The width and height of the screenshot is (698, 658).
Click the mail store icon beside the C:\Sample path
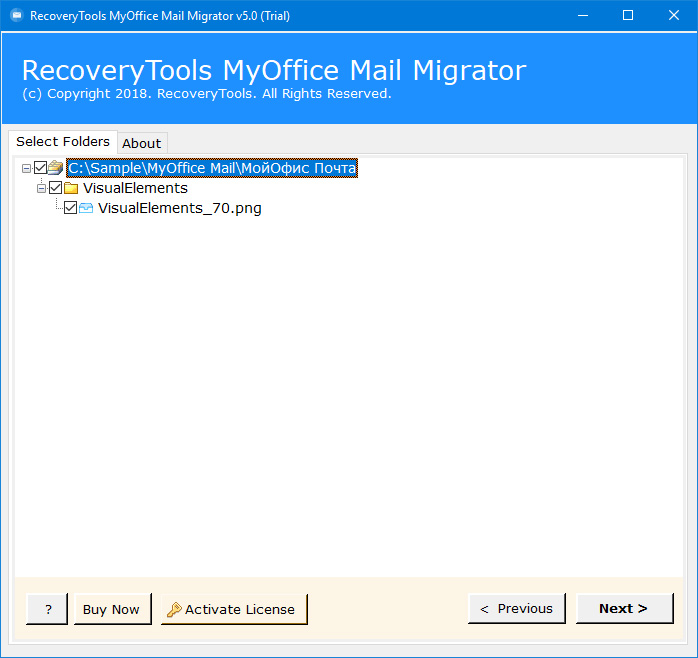56,168
